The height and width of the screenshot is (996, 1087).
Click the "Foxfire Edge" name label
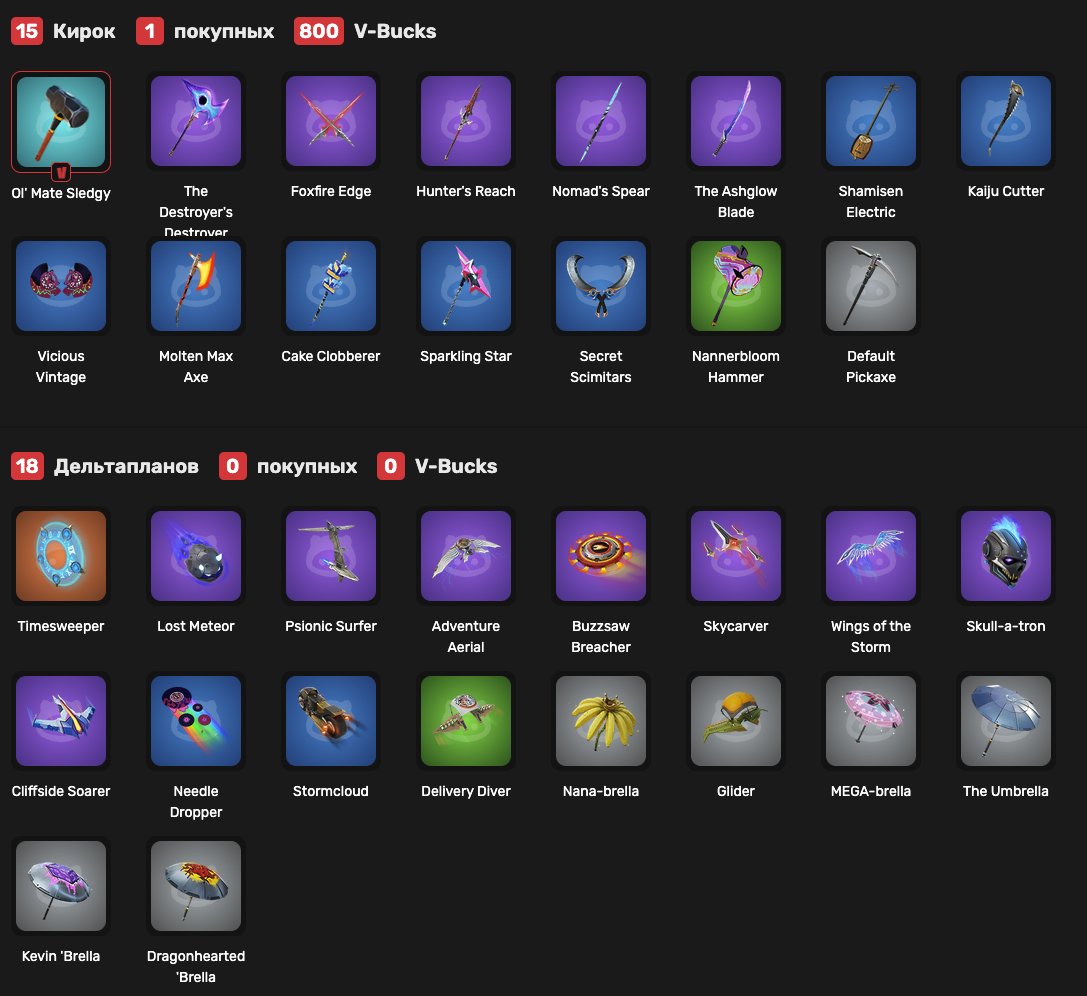[x=331, y=191]
